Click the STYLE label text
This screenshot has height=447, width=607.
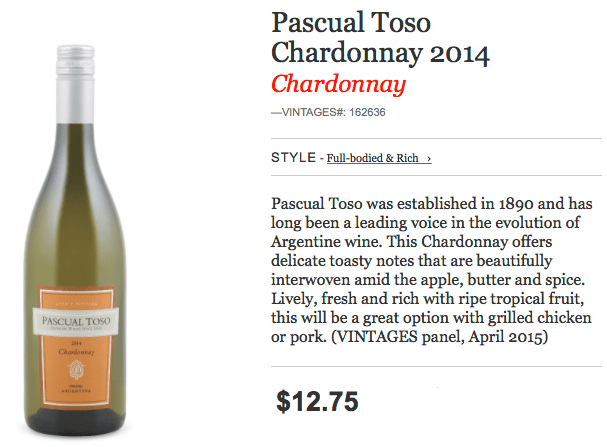(x=293, y=158)
